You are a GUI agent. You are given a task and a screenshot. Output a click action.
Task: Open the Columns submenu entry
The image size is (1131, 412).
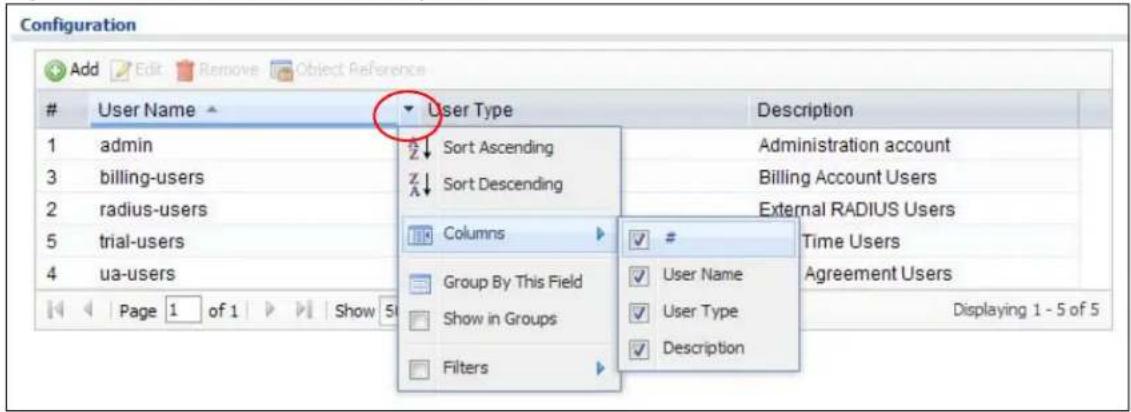coord(509,234)
